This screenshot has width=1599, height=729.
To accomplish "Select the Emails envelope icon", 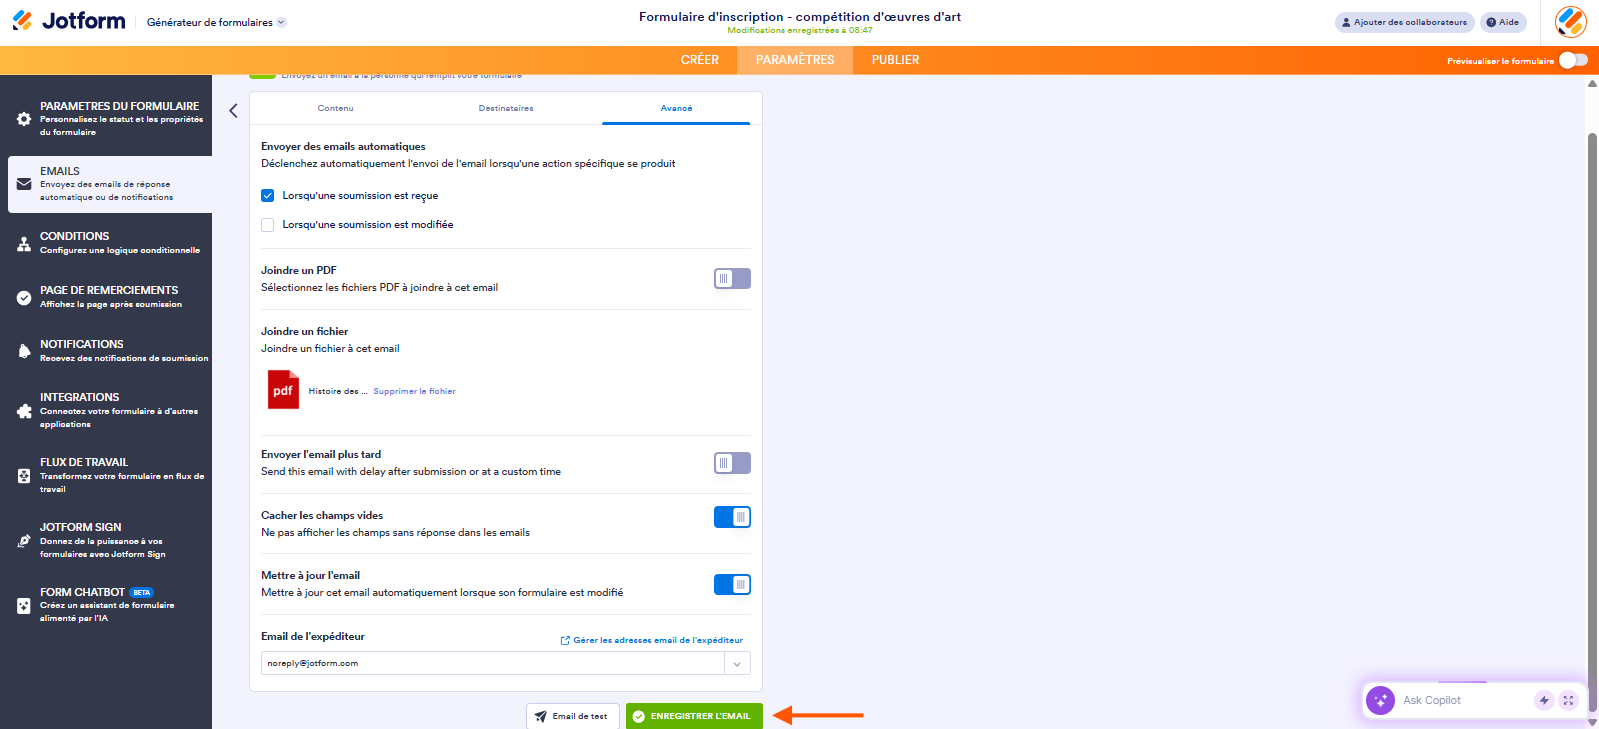I will (24, 184).
